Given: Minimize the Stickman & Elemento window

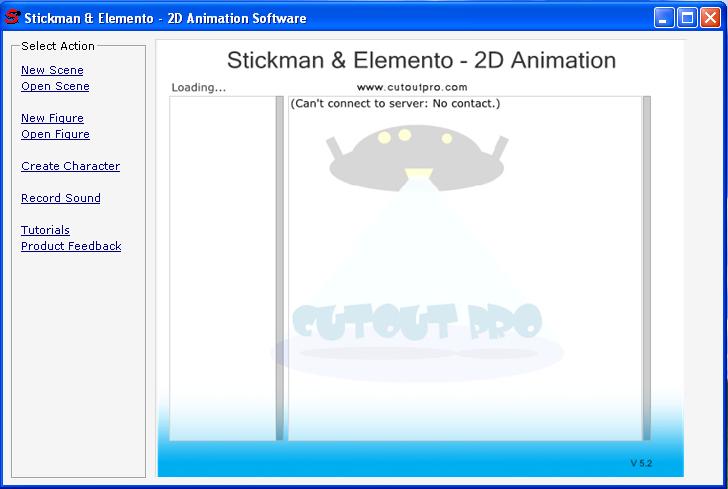Looking at the screenshot, I should pos(664,18).
